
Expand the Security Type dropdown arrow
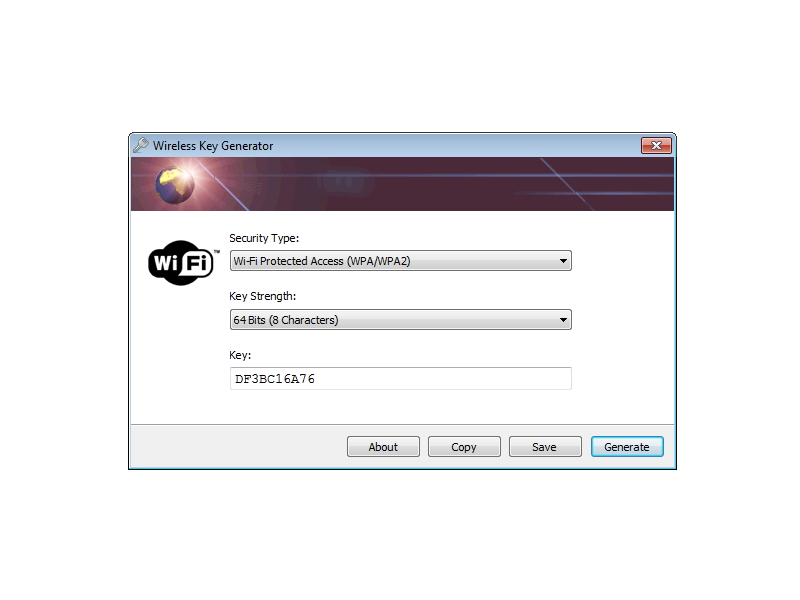(563, 261)
